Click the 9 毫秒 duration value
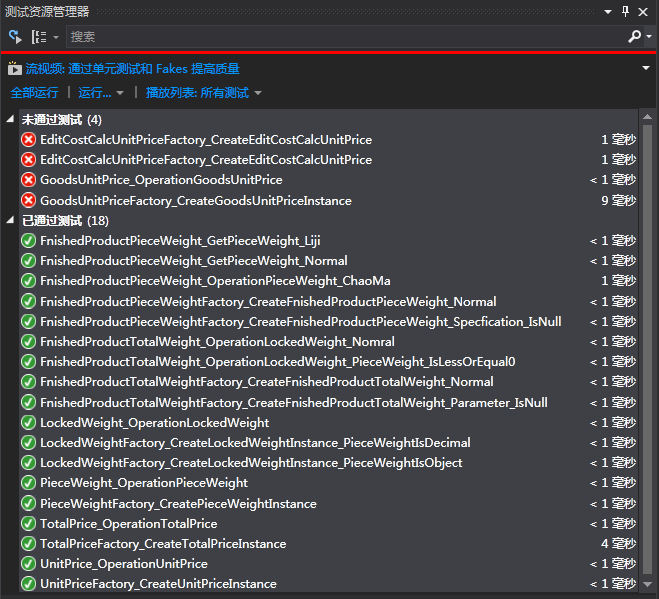Image resolution: width=659 pixels, height=599 pixels. click(618, 201)
